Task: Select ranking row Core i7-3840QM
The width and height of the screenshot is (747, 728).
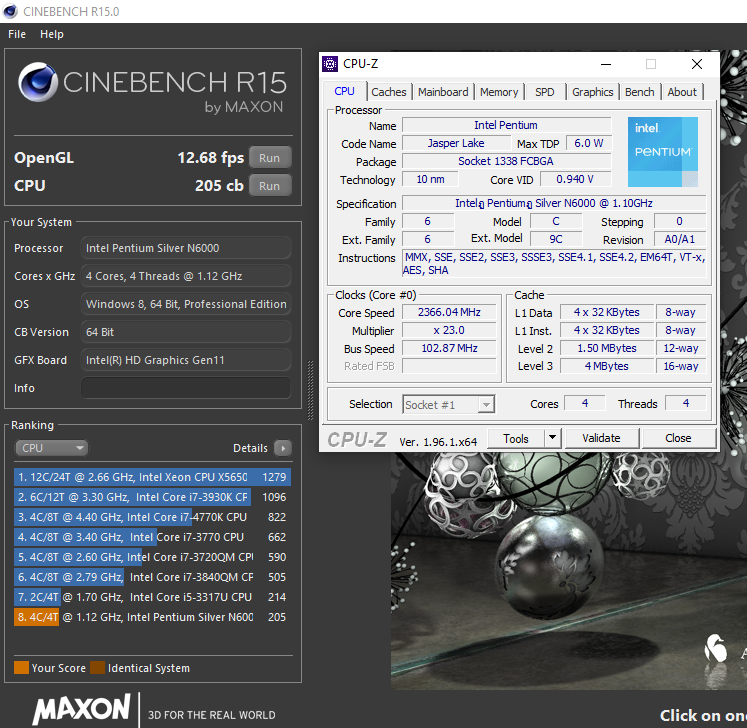Action: 152,577
